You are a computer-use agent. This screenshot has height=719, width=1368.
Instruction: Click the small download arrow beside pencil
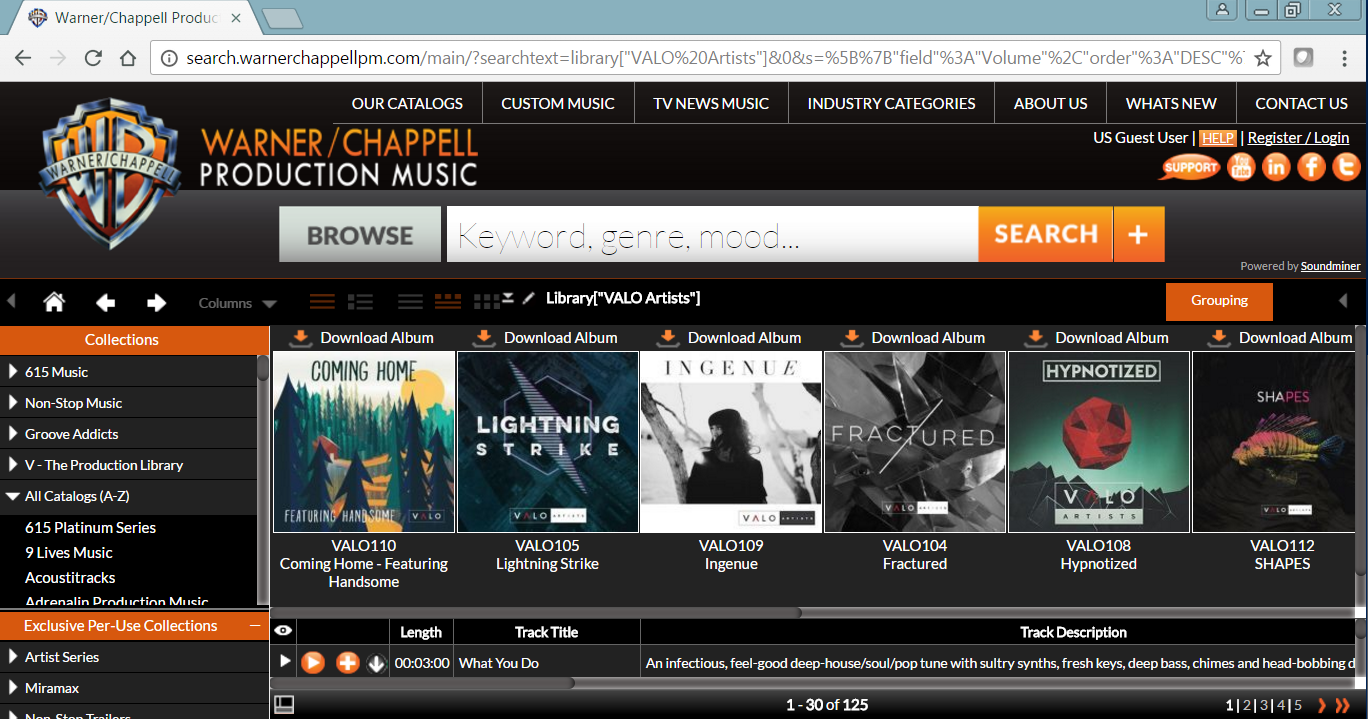508,297
